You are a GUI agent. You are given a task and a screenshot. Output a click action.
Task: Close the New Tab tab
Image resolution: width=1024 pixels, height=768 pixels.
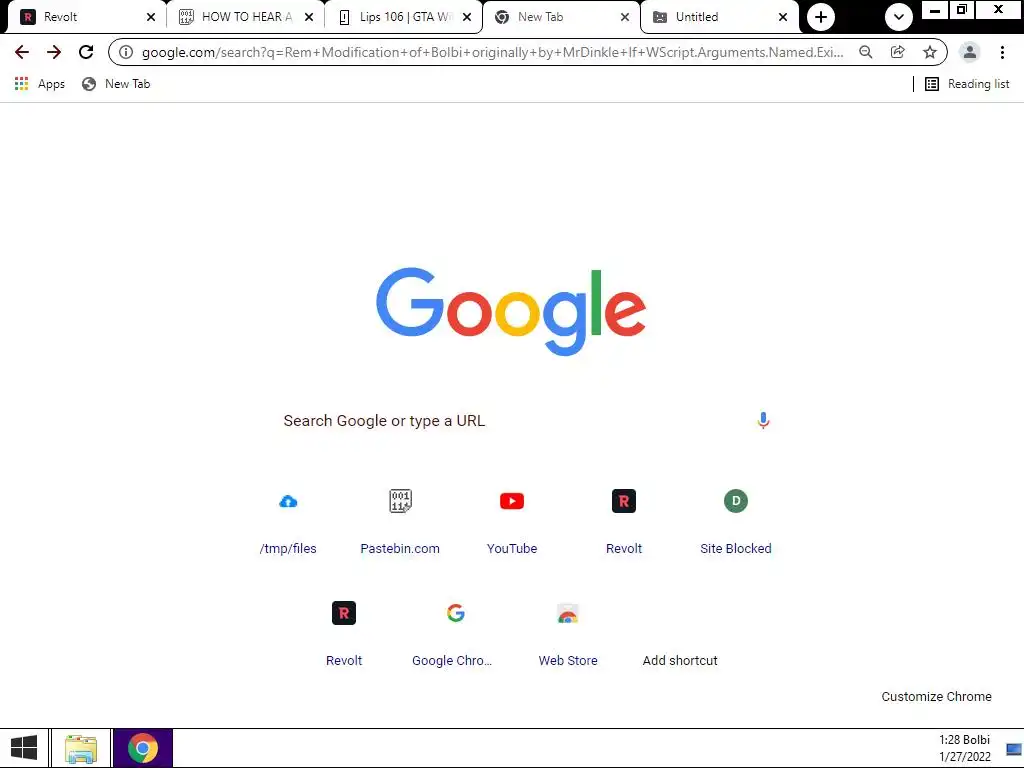click(x=625, y=17)
